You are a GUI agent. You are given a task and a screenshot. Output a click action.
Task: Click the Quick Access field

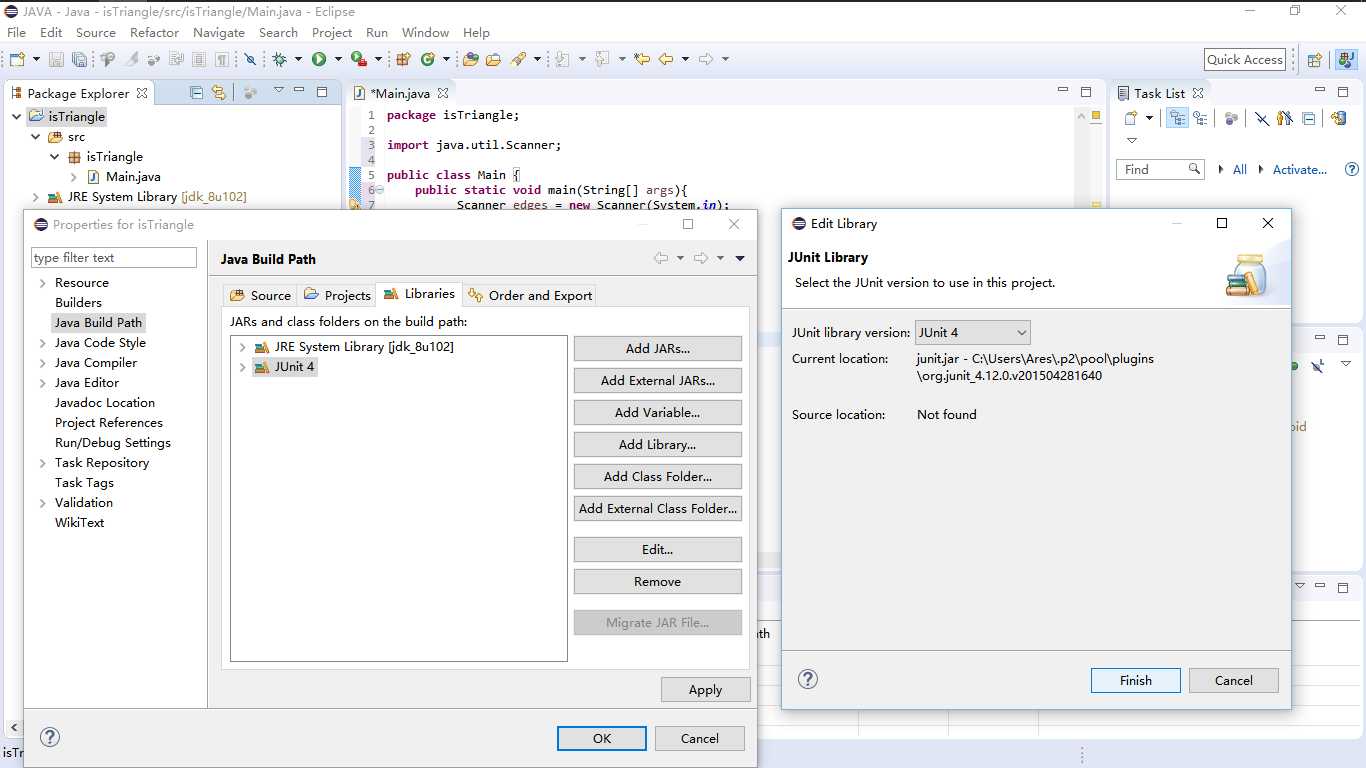(1244, 59)
